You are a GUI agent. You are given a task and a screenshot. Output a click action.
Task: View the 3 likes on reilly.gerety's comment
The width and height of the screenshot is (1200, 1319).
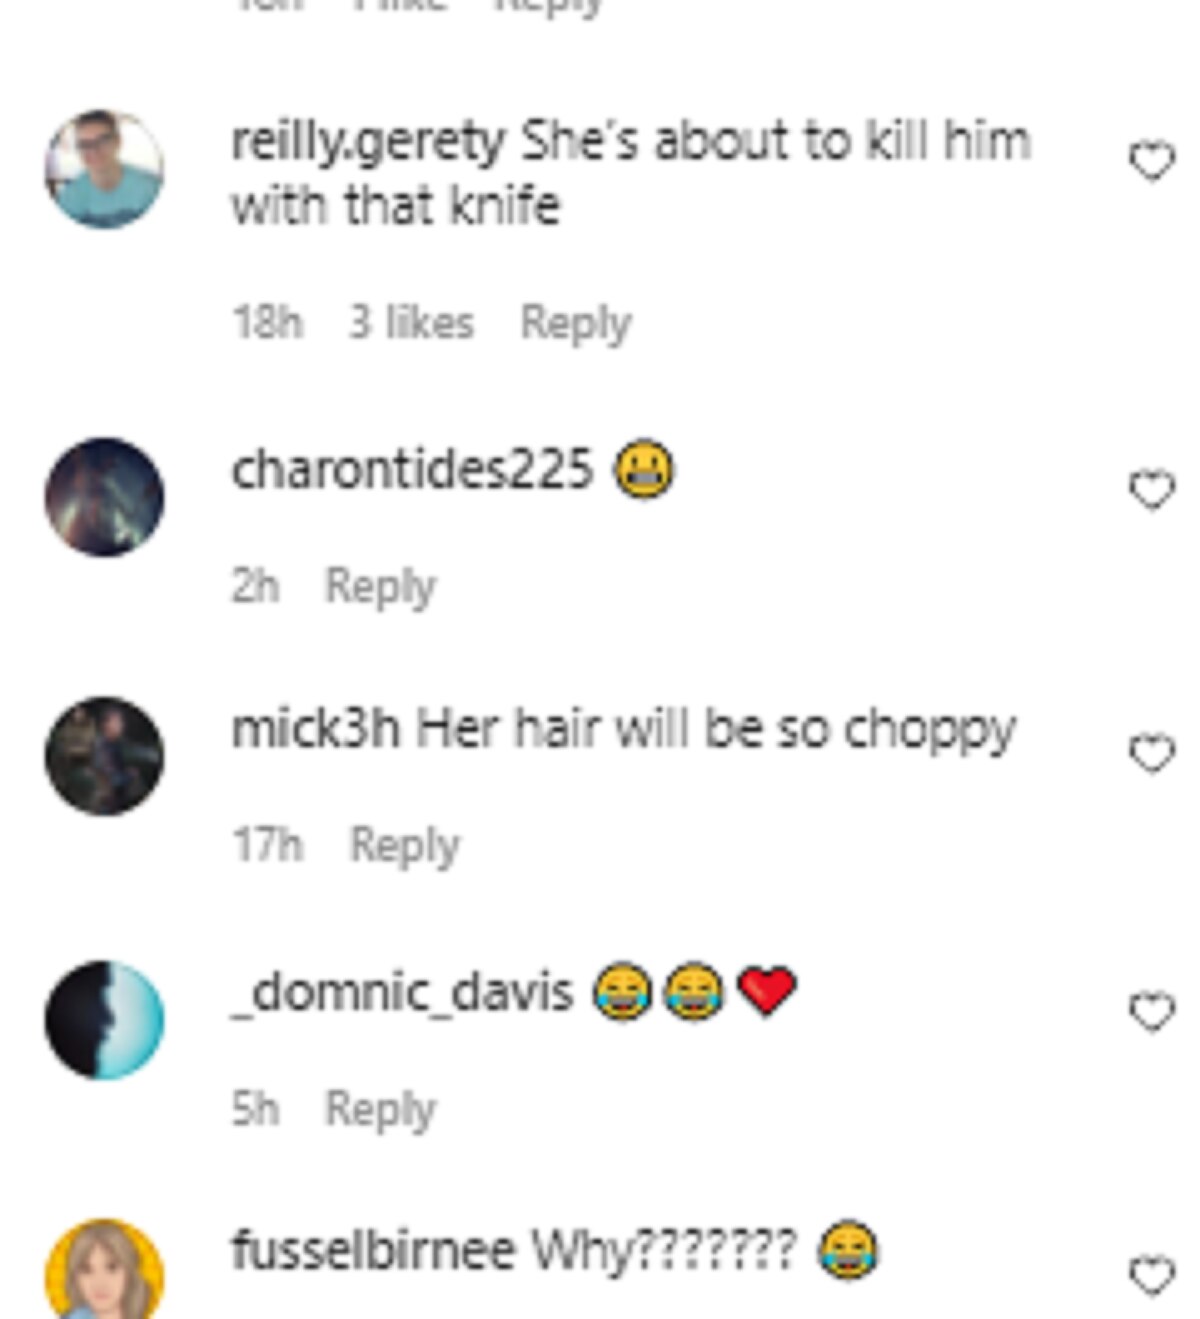(411, 323)
